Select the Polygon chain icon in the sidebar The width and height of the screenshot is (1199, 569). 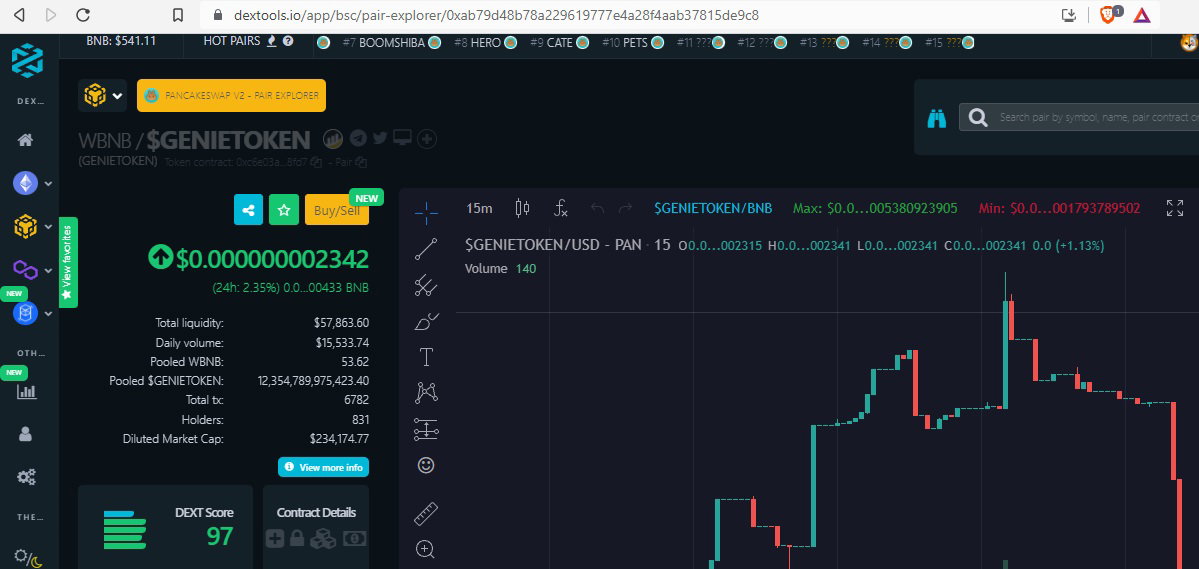(25, 269)
